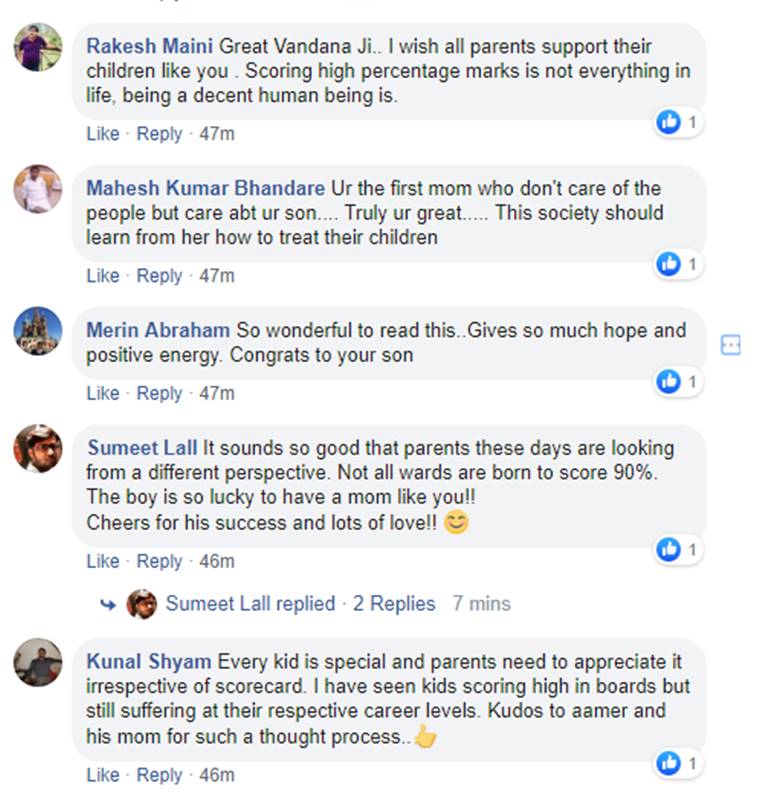The width and height of the screenshot is (759, 794).
Task: Click the like reaction icon on Sumeet Lall's comment
Action: tap(668, 549)
